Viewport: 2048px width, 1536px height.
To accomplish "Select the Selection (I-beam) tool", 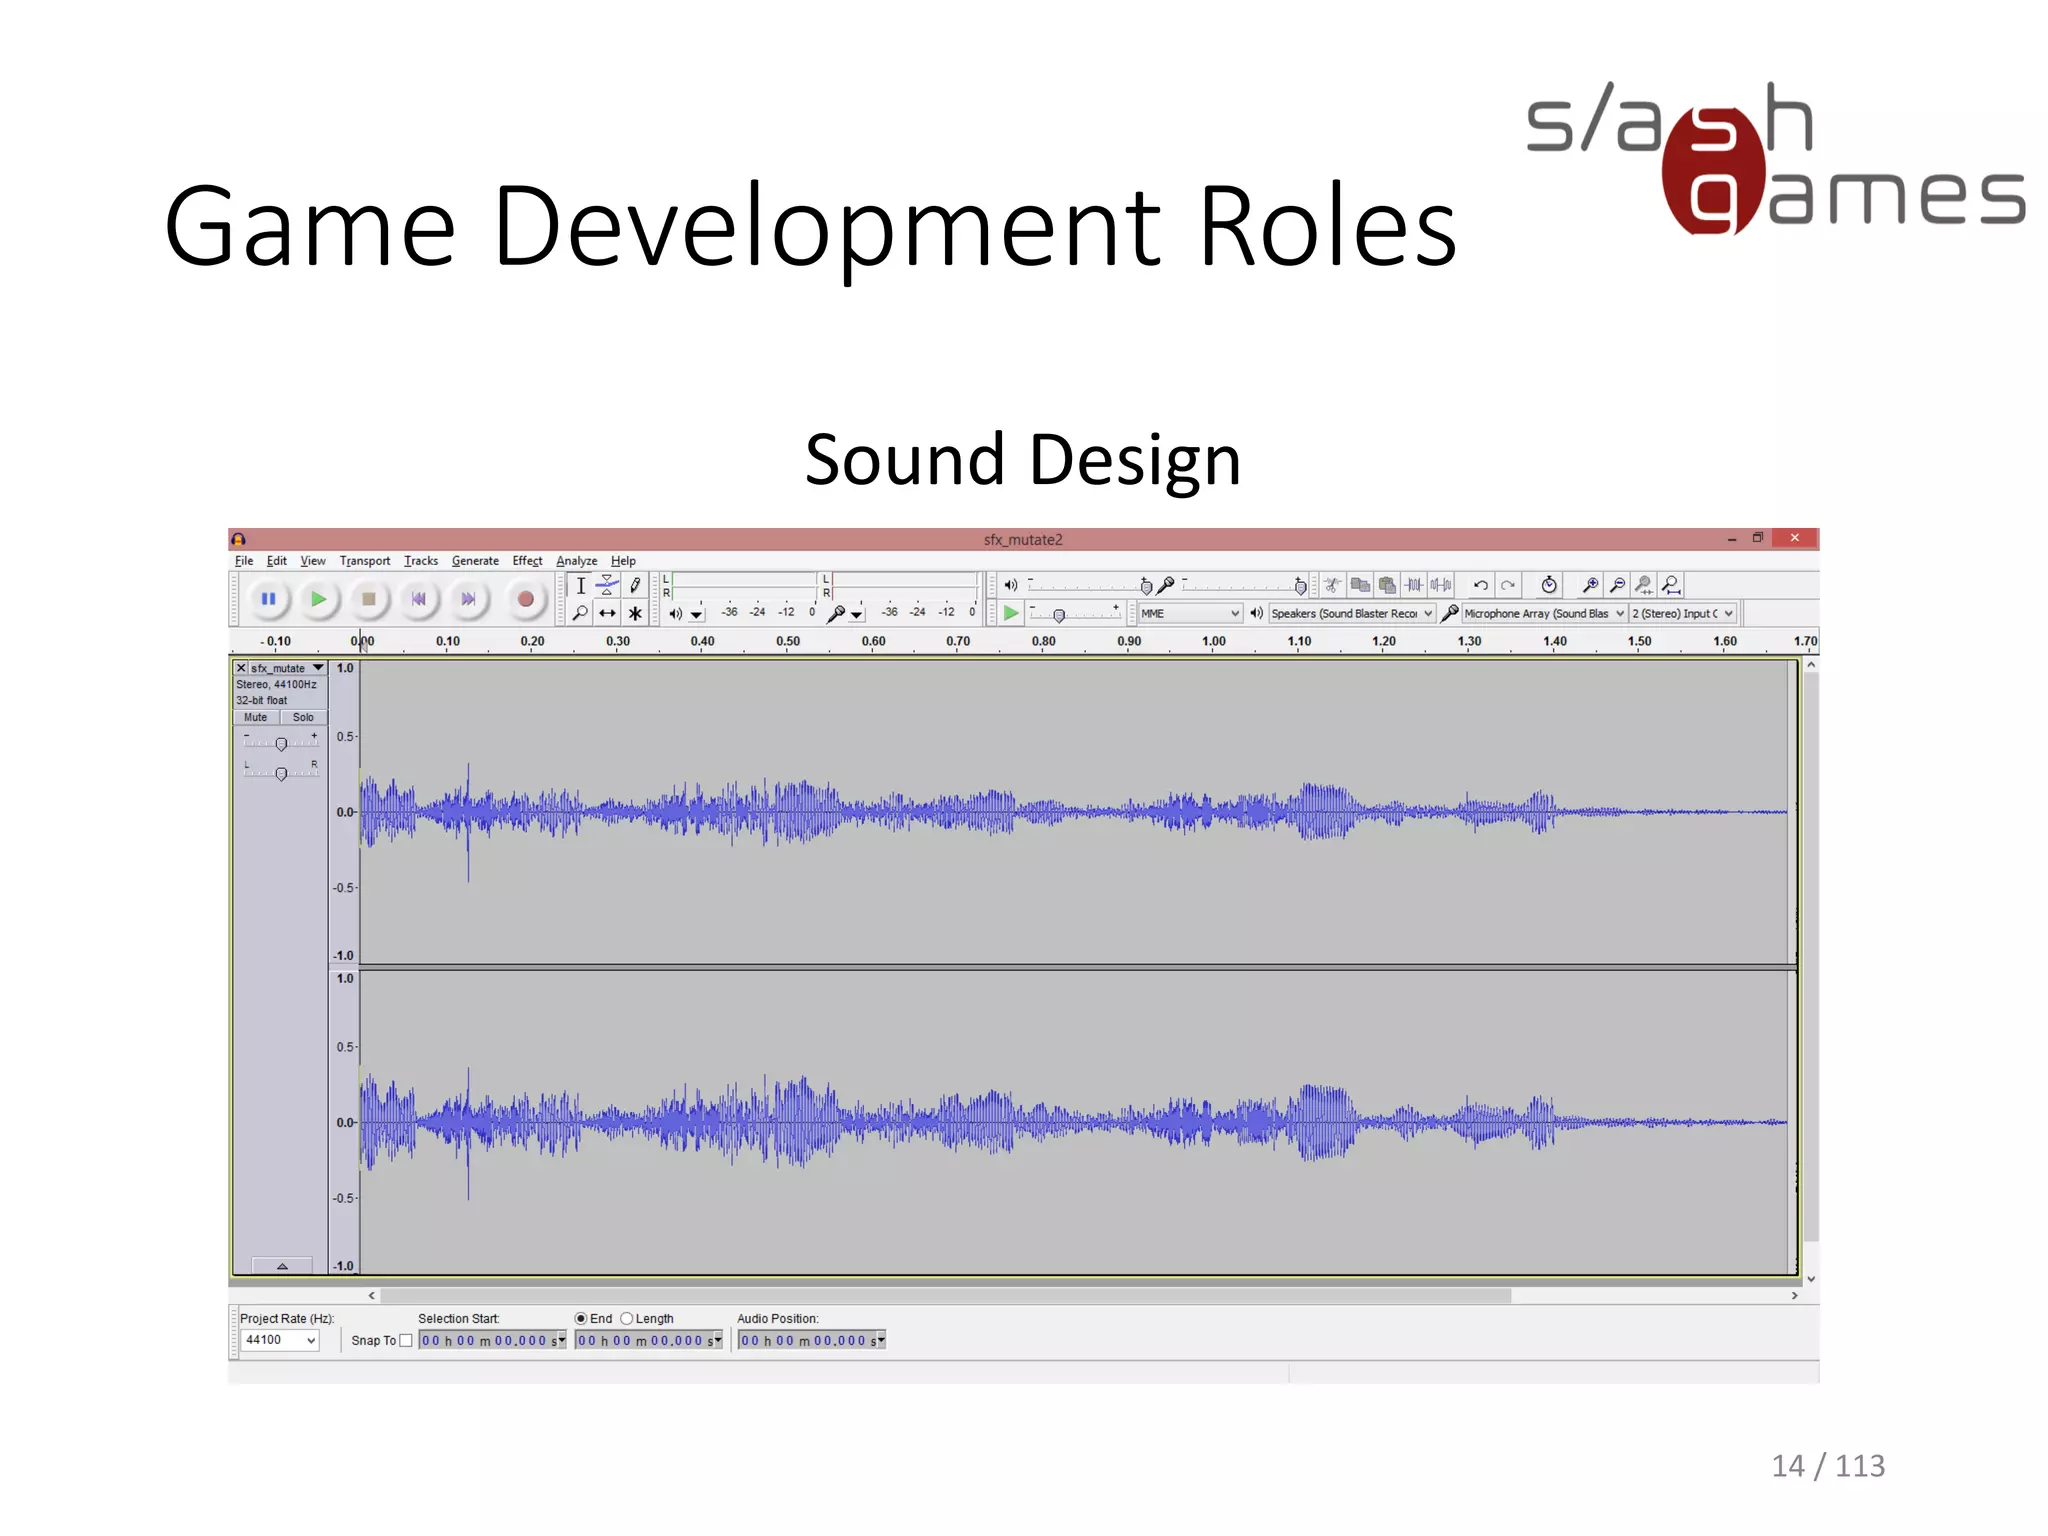I will pyautogui.click(x=580, y=586).
